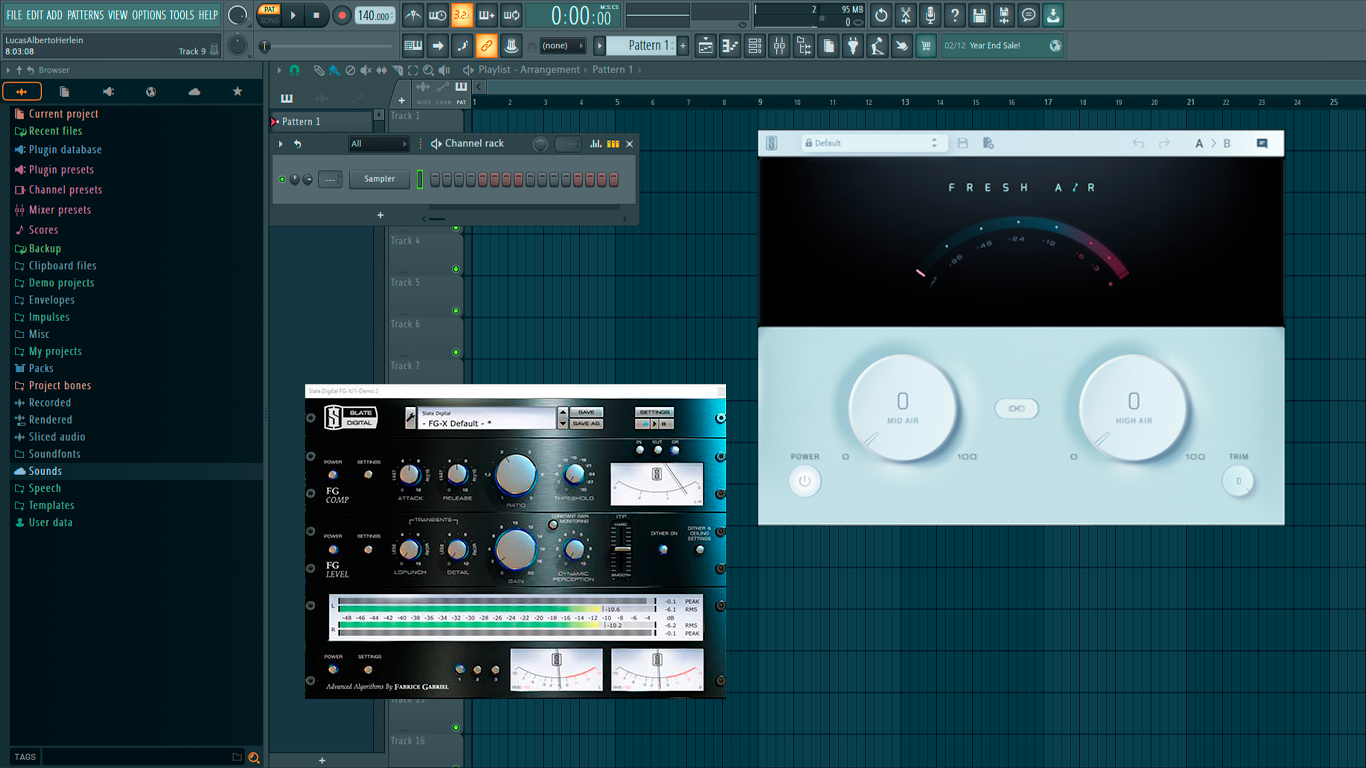The height and width of the screenshot is (768, 1366).
Task: Expand the Packs folder in browser
Action: 41,368
